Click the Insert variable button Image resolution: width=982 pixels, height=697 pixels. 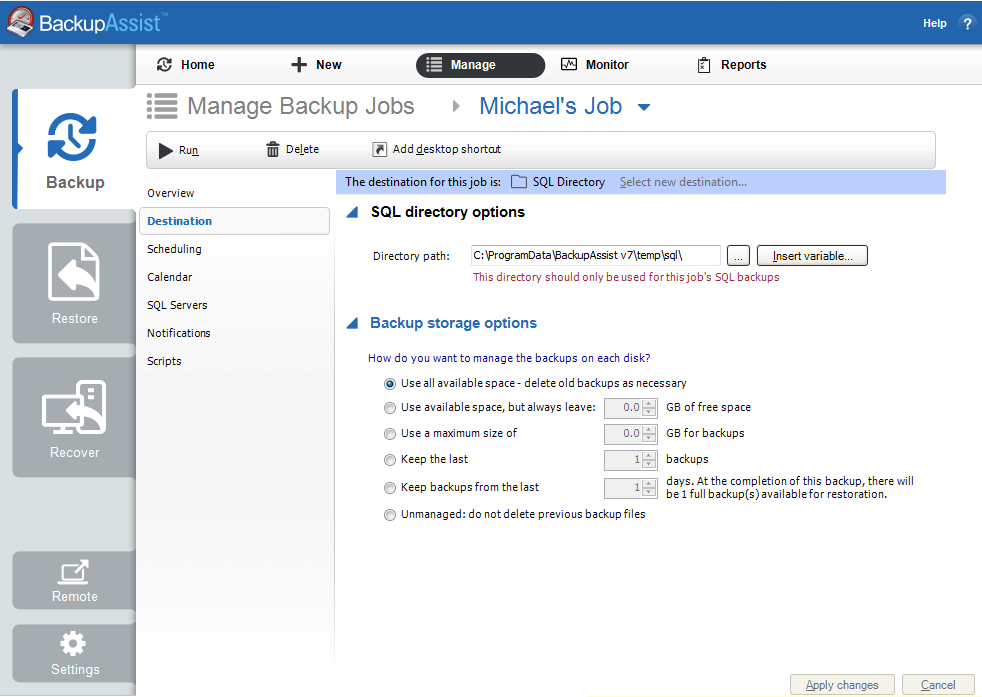click(x=812, y=256)
